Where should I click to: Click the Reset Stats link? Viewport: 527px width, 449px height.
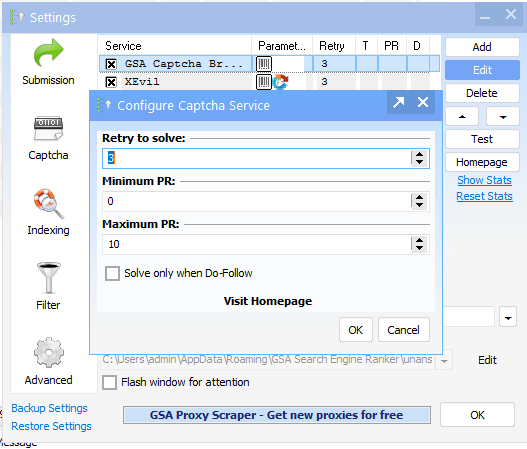(484, 196)
